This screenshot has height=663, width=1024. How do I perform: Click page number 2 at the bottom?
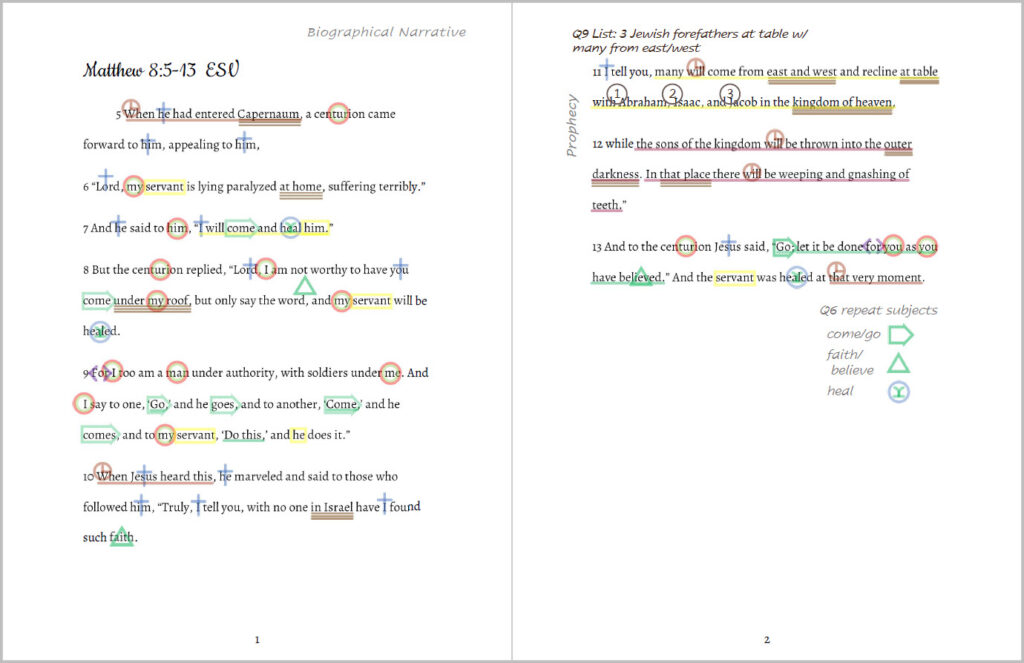[x=767, y=640]
